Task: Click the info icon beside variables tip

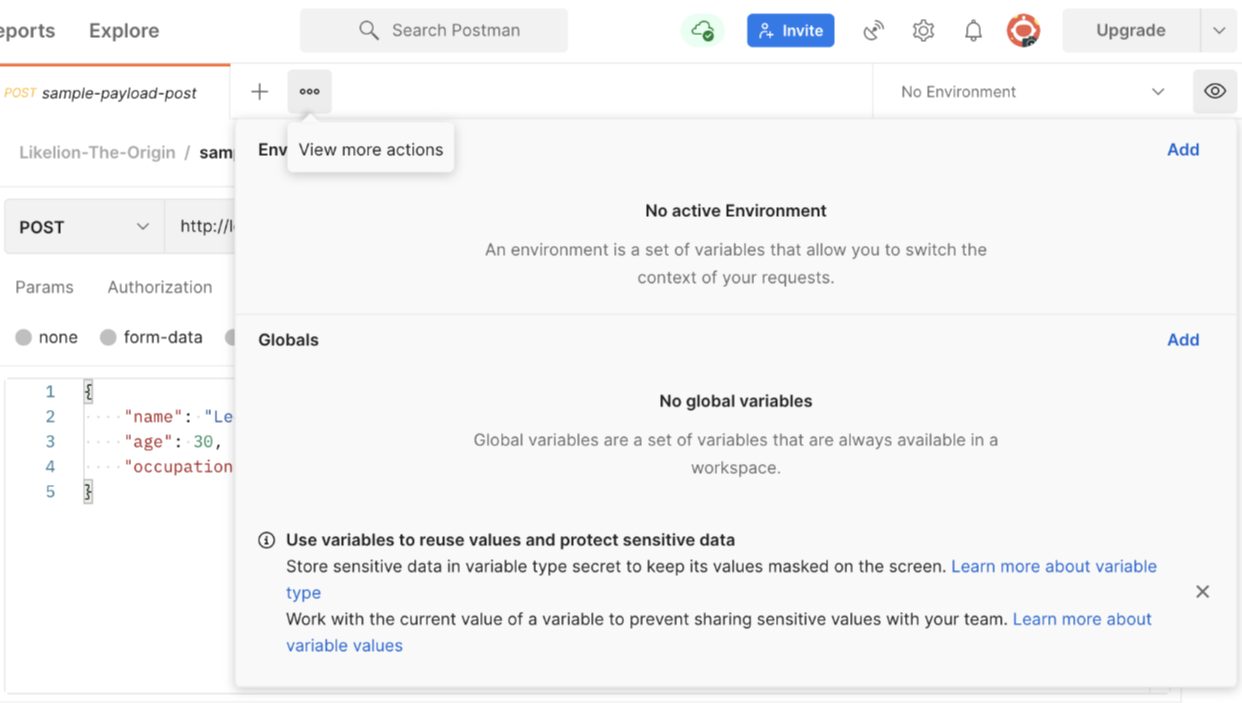Action: click(x=266, y=540)
